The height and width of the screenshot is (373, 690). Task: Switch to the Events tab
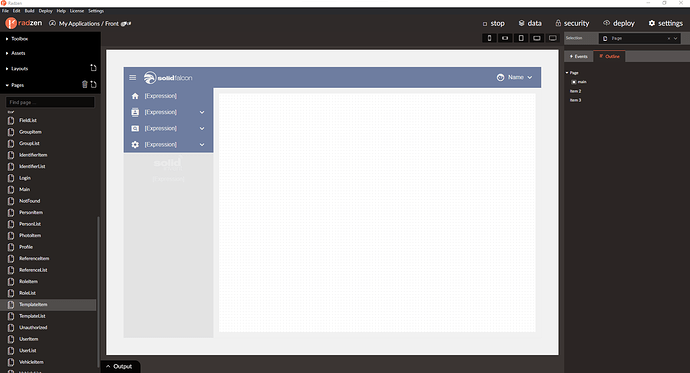click(579, 56)
